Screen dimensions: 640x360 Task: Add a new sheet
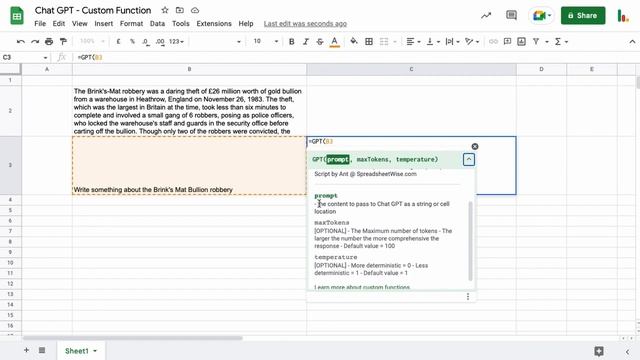pyautogui.click(x=26, y=350)
